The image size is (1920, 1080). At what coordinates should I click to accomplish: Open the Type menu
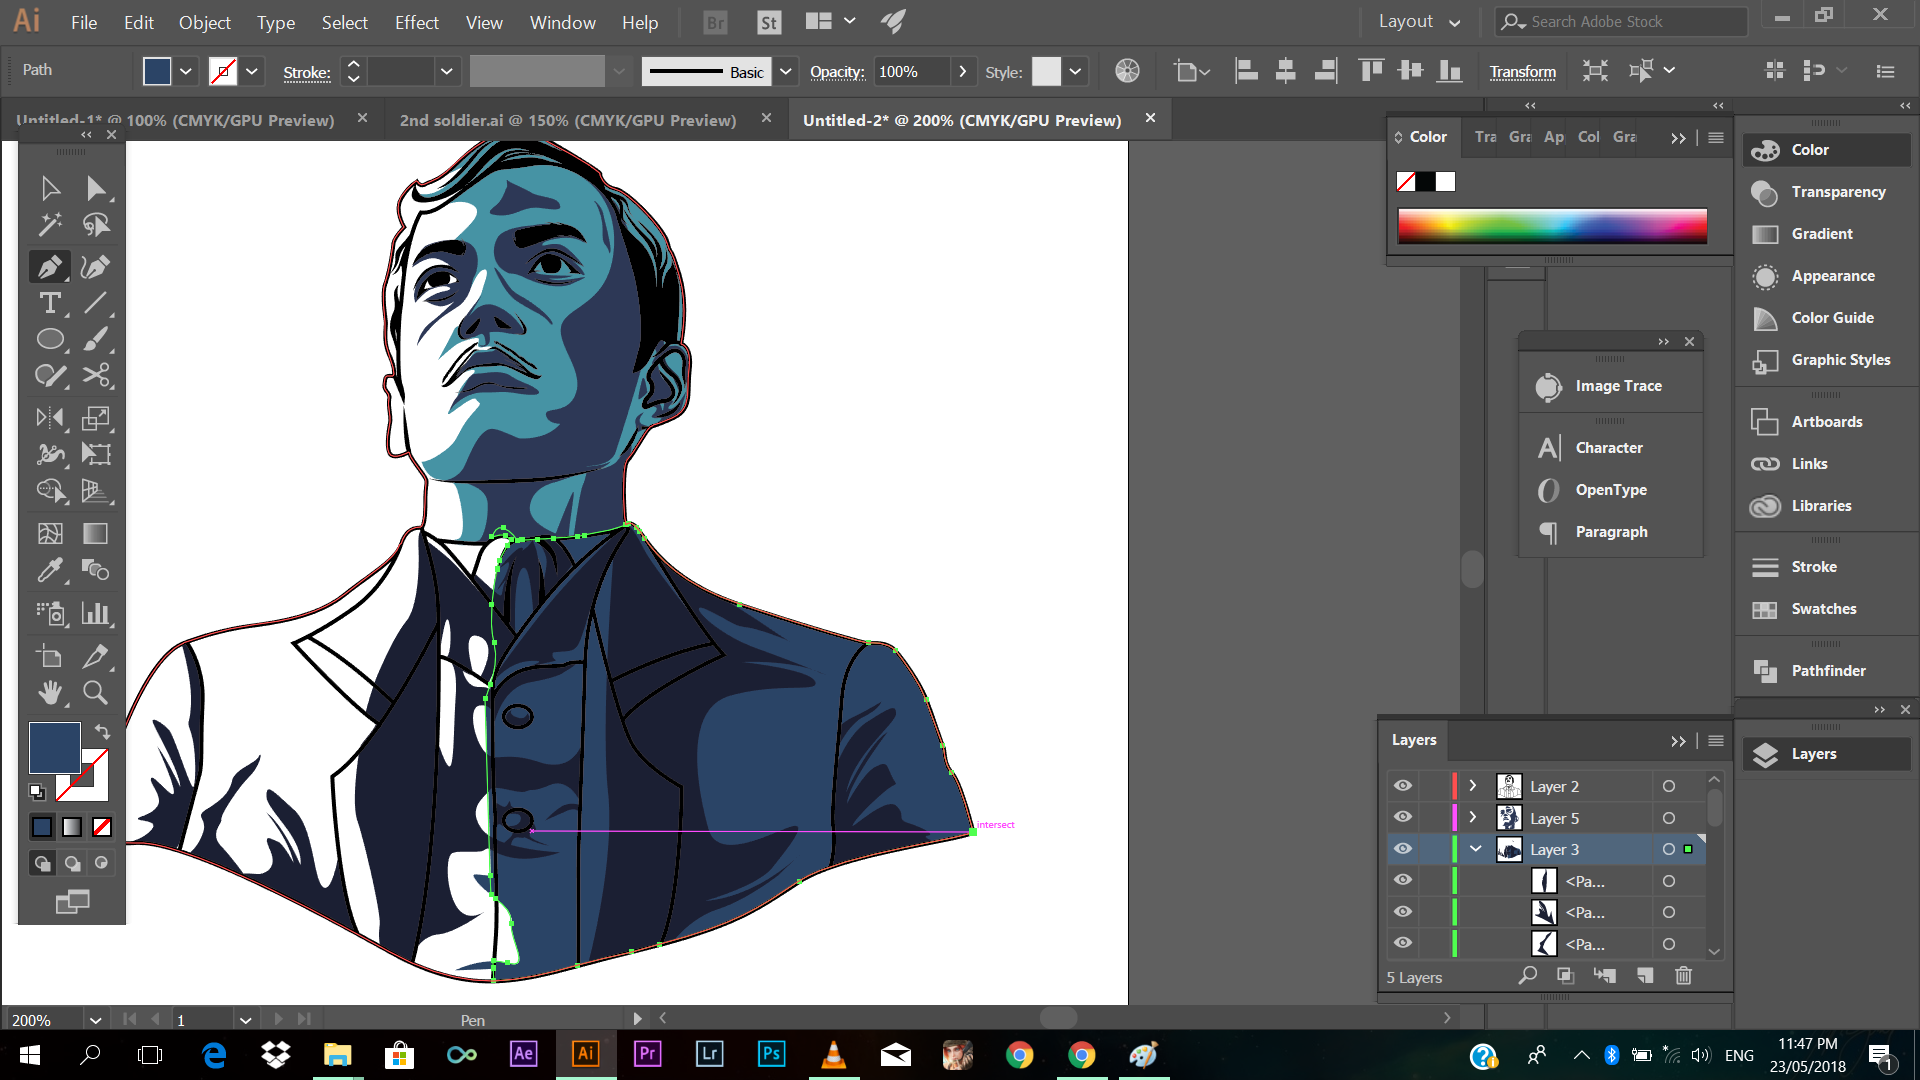coord(275,22)
